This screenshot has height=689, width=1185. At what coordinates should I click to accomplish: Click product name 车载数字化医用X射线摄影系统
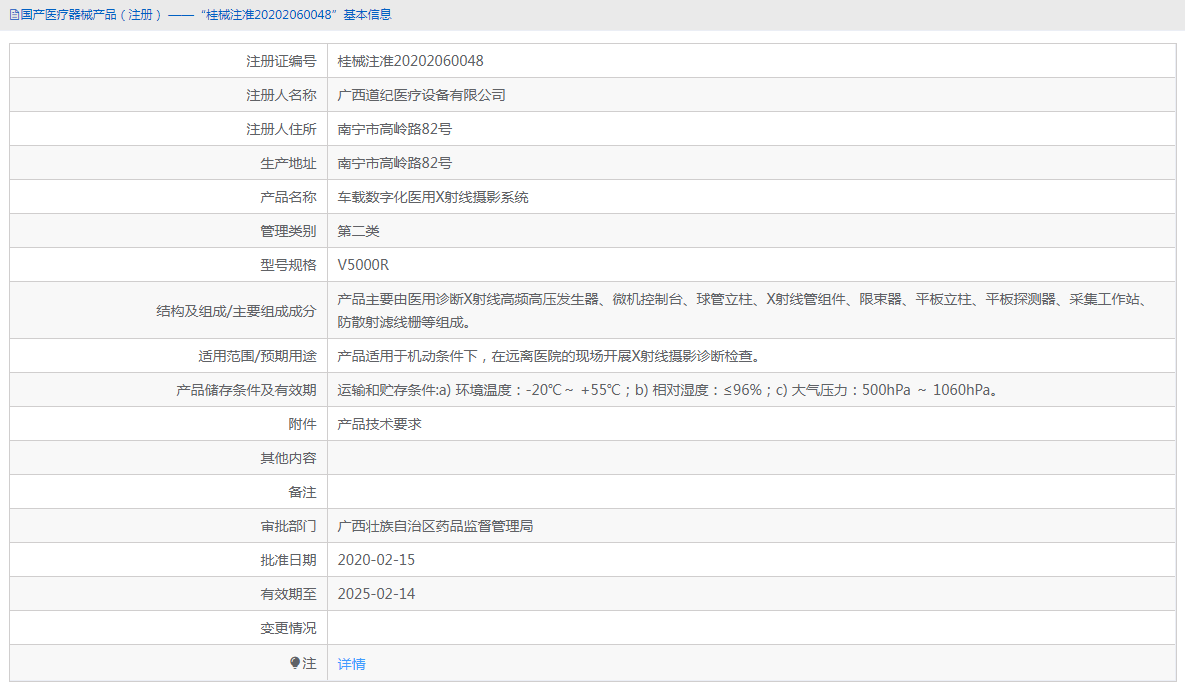(x=434, y=196)
